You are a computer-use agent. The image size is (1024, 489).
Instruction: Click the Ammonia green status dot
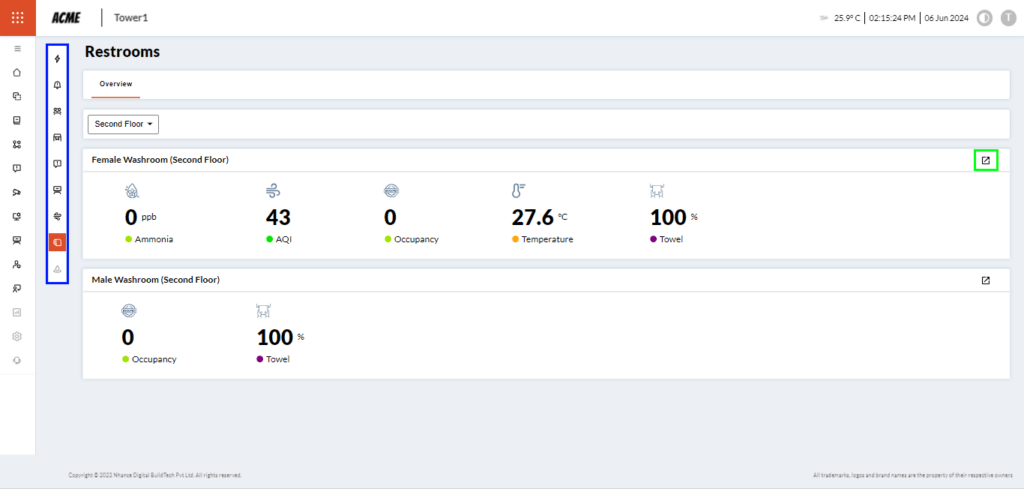coord(129,240)
